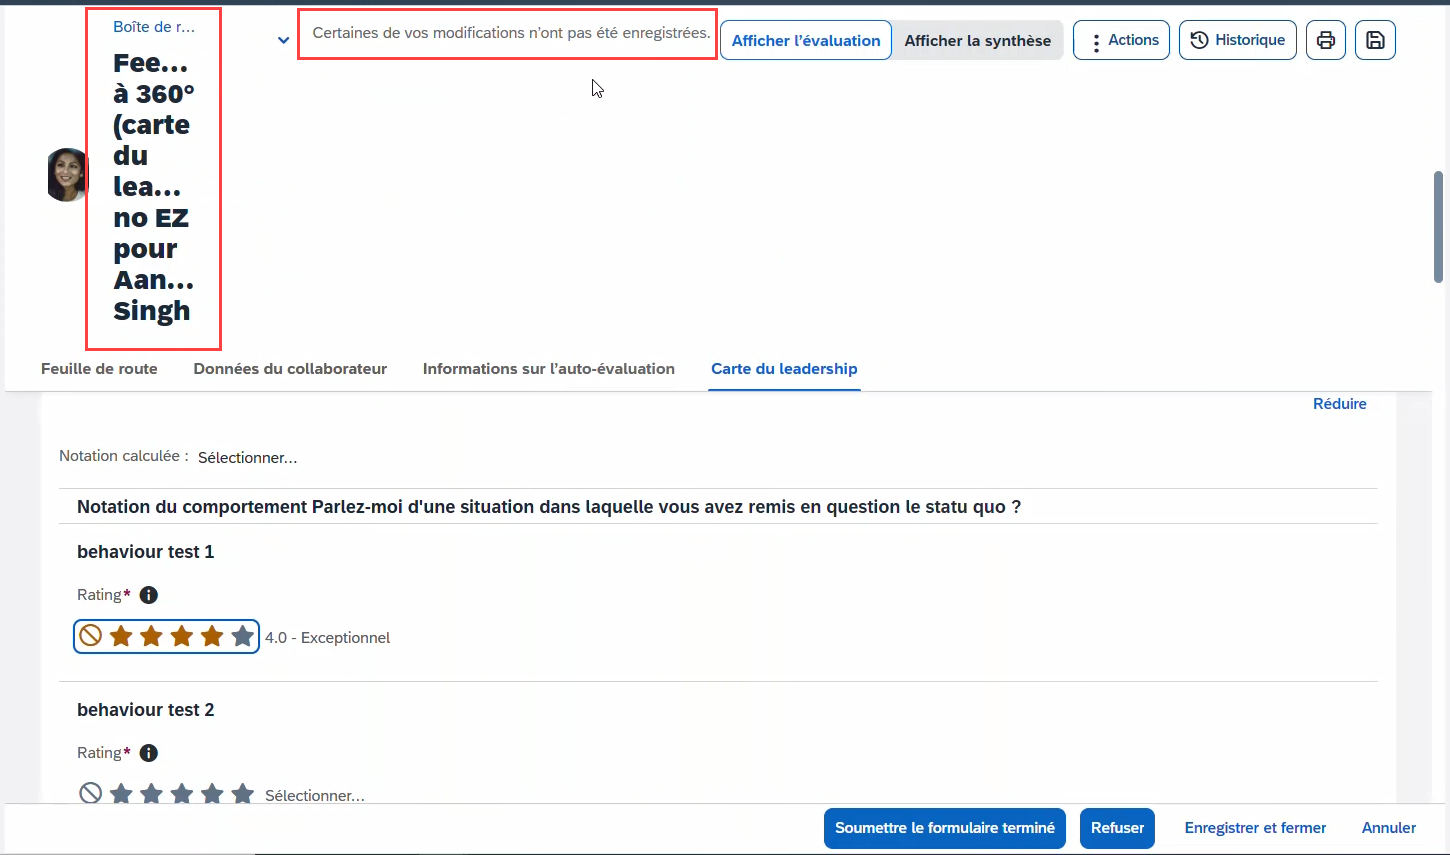Viewport: 1450px width, 855px height.
Task: Click the 'behaviour test 1' heading
Action: click(146, 552)
